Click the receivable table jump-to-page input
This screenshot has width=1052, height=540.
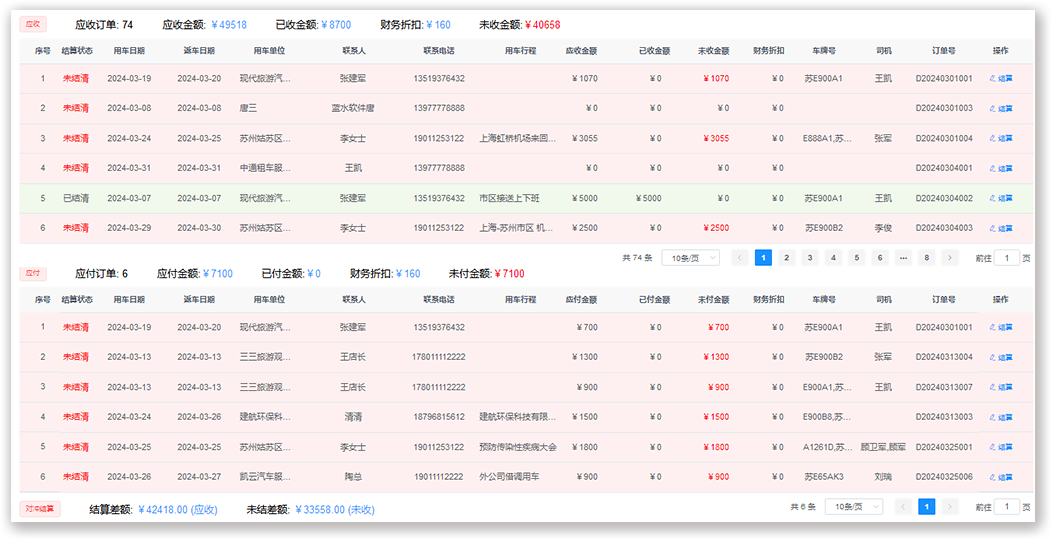point(1006,258)
